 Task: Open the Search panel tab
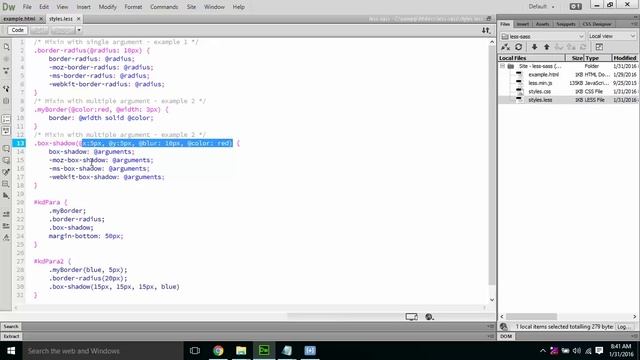11,327
